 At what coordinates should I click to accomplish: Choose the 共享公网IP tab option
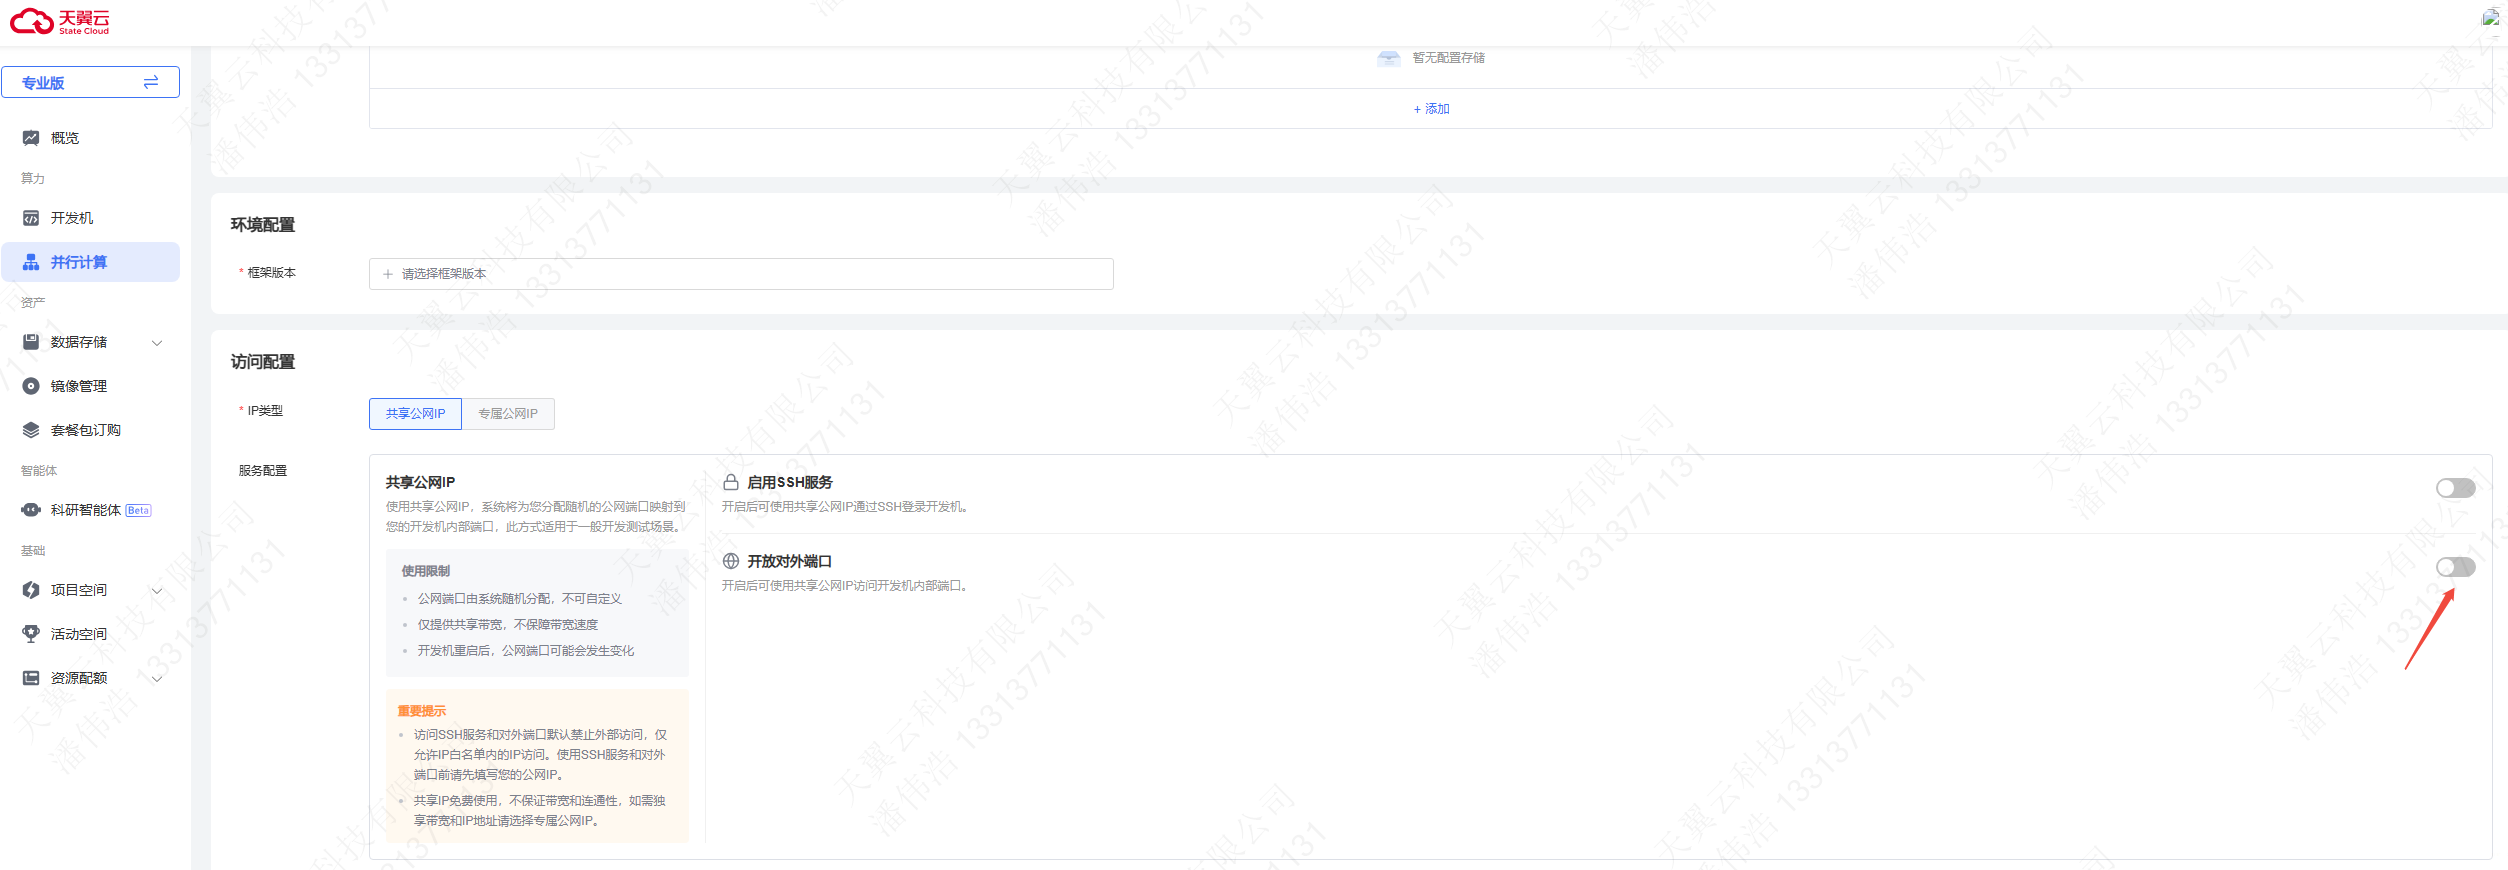(415, 414)
